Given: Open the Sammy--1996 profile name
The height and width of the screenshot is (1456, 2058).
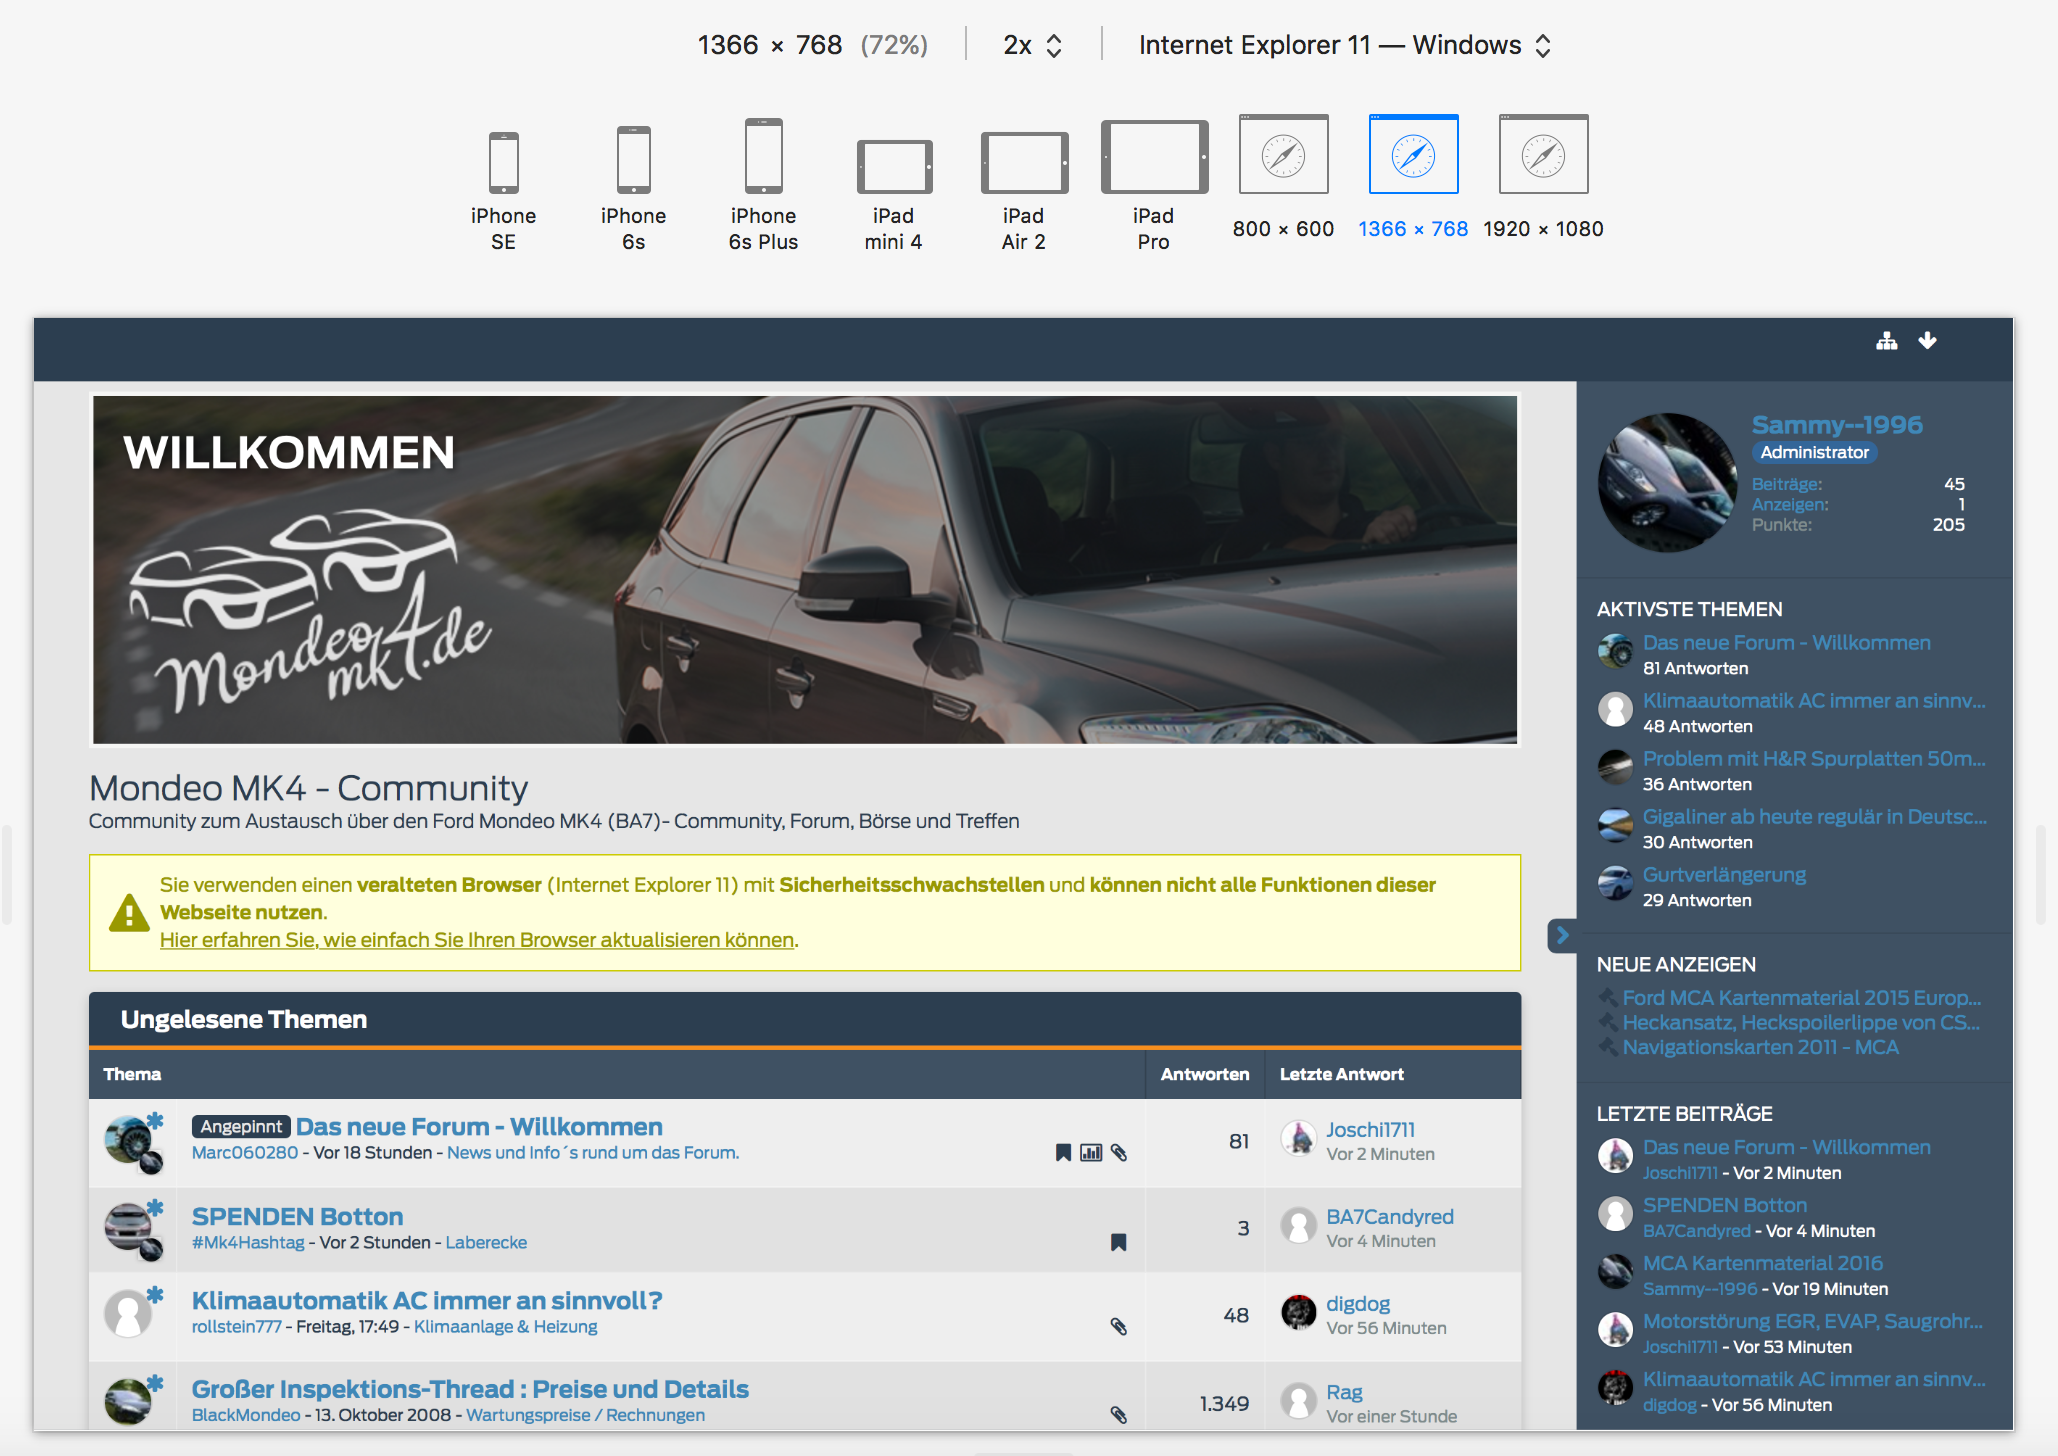Looking at the screenshot, I should click(x=1836, y=425).
